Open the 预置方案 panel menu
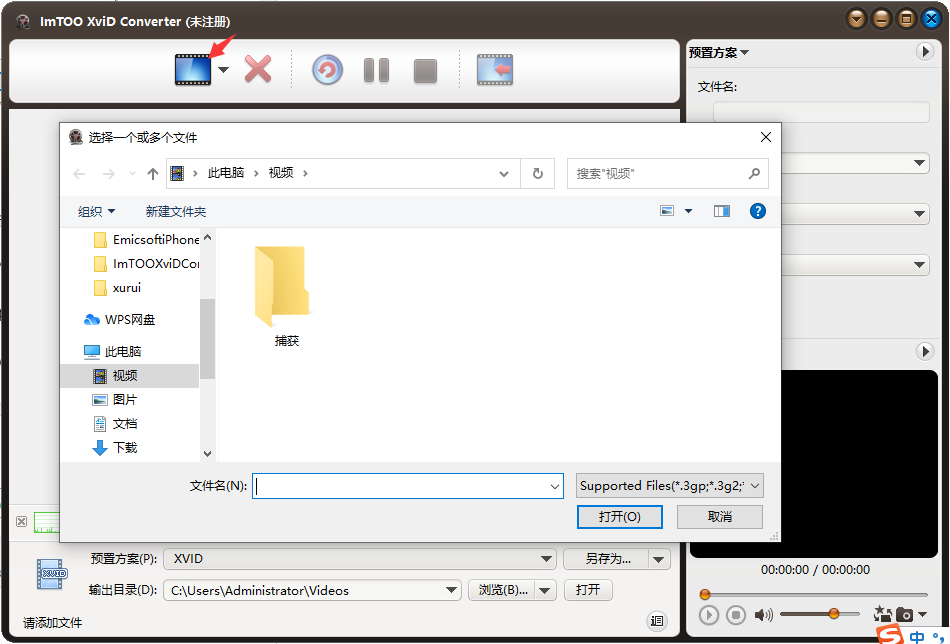Screen dimensions: 950x644 (x=719, y=53)
